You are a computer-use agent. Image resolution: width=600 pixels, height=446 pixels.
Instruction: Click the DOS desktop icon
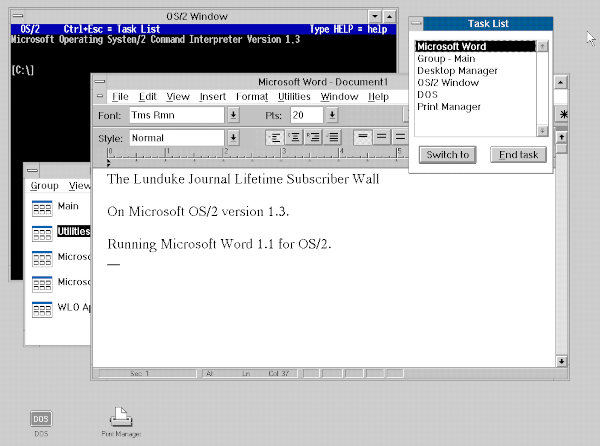coord(41,418)
